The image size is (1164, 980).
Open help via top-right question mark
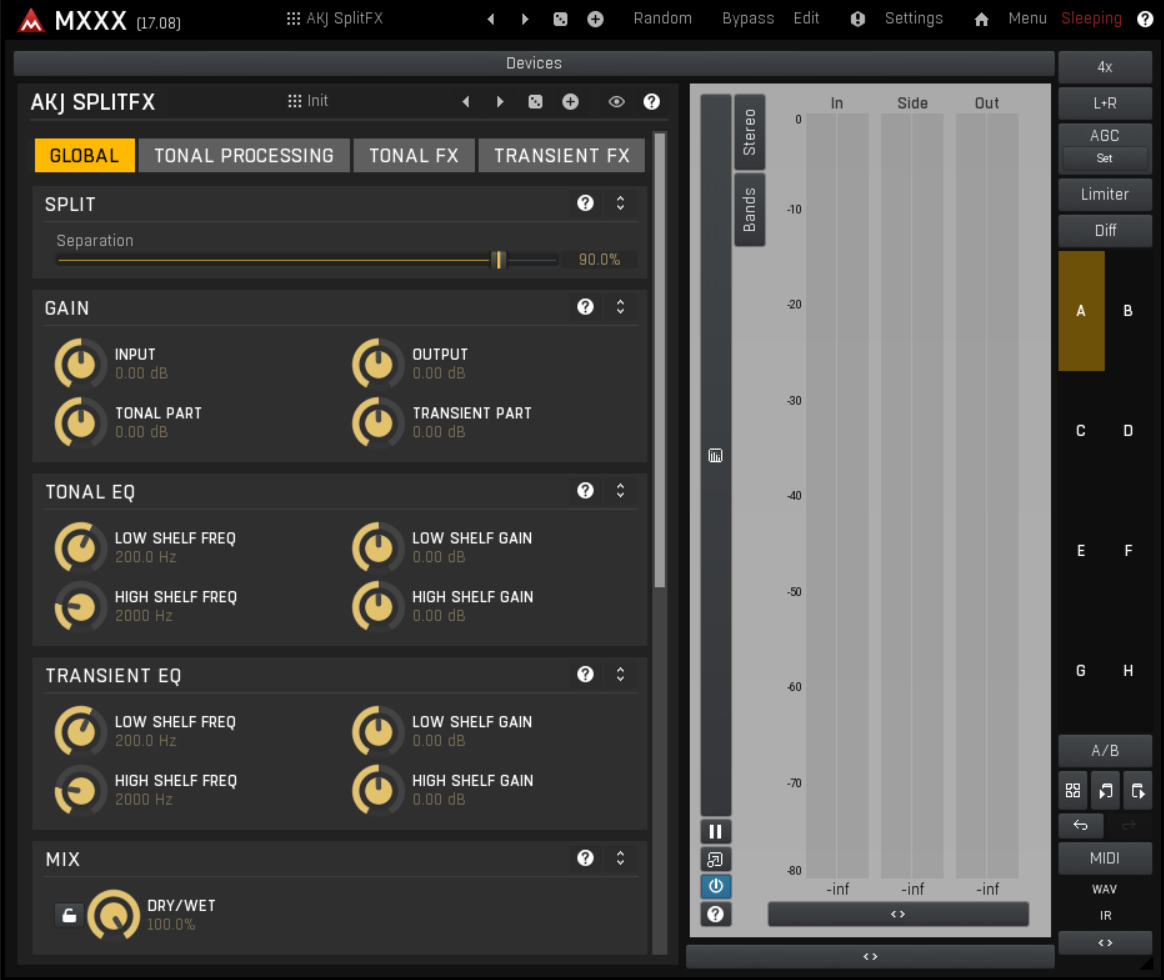pyautogui.click(x=1145, y=19)
